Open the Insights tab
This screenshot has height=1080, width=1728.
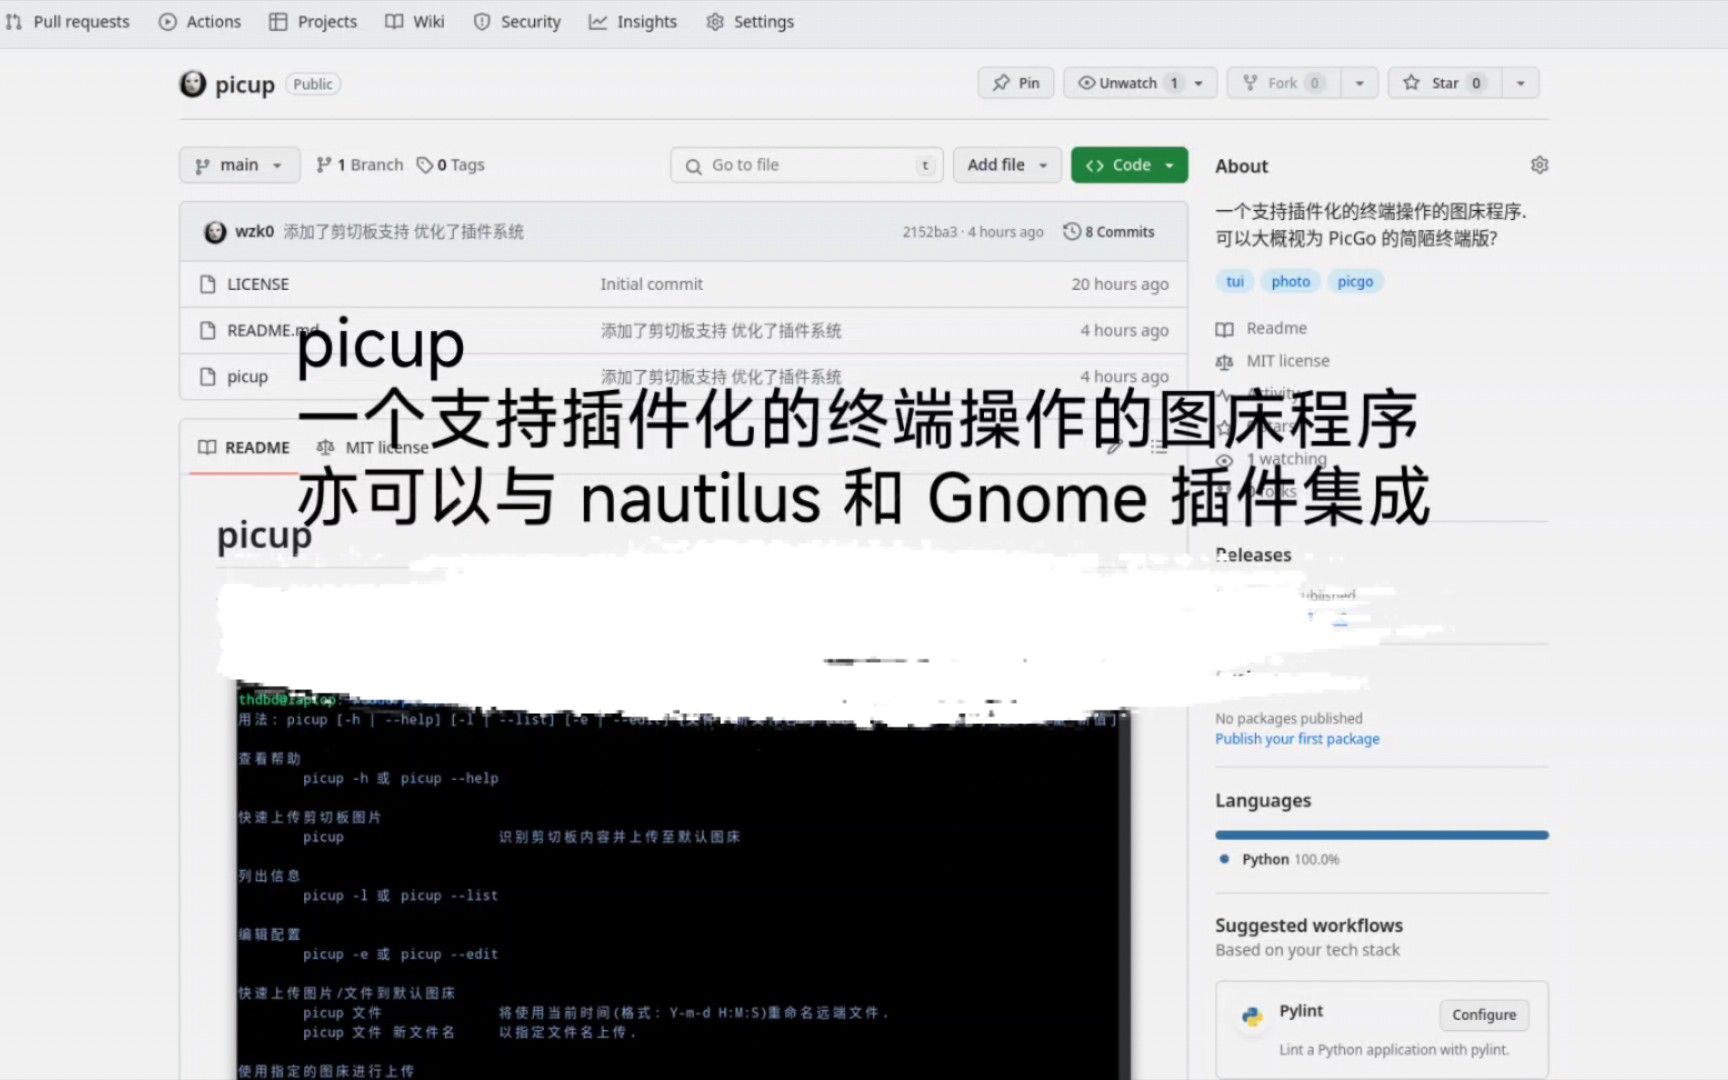coord(633,22)
